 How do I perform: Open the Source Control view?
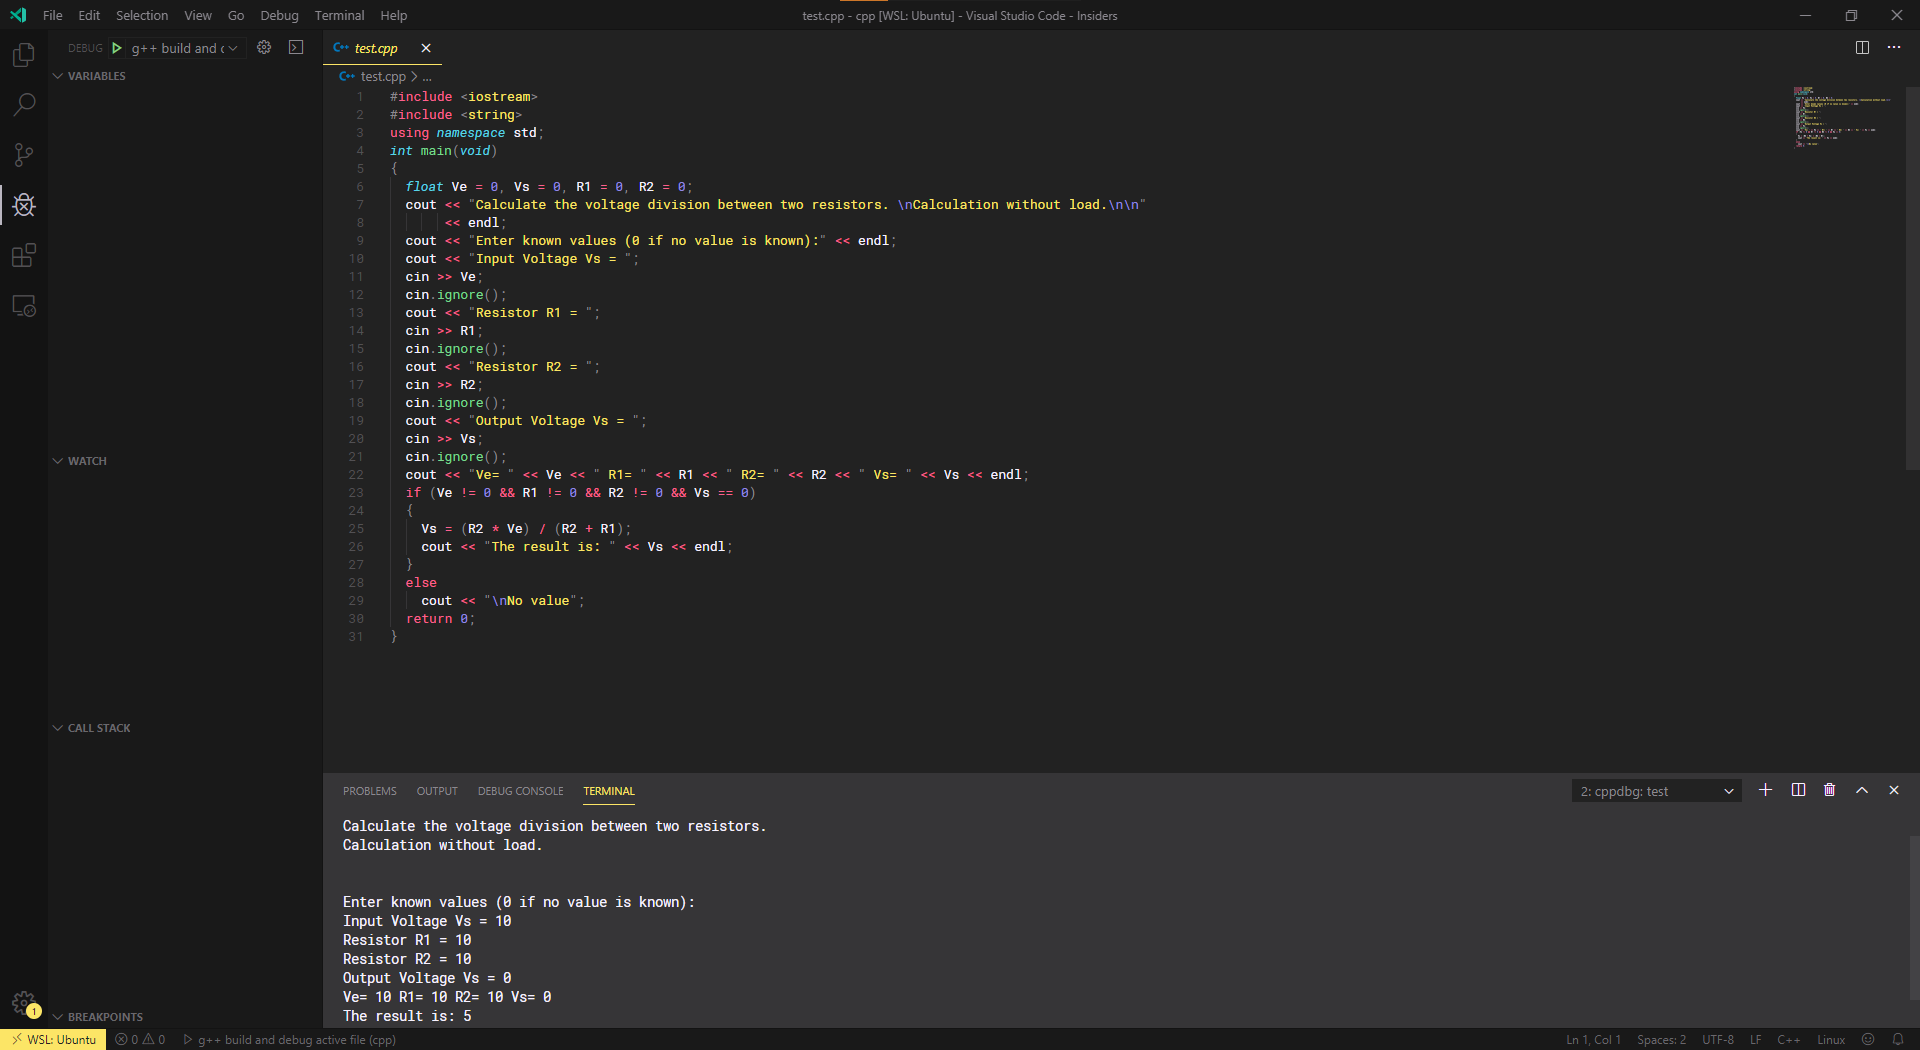pyautogui.click(x=23, y=155)
